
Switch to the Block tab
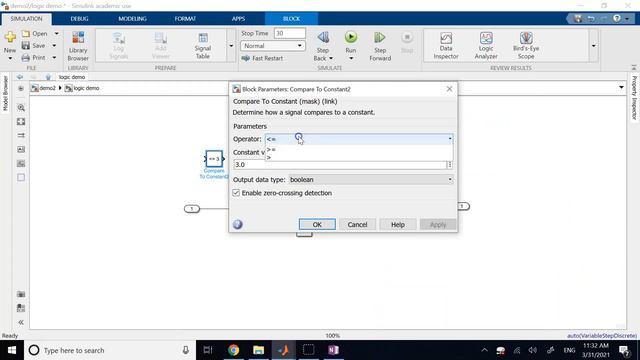click(291, 19)
